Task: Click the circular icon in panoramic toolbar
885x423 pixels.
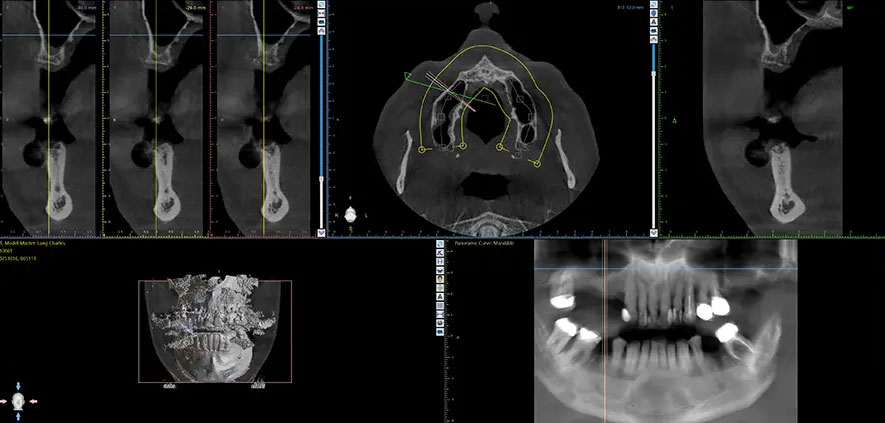Action: (x=440, y=323)
